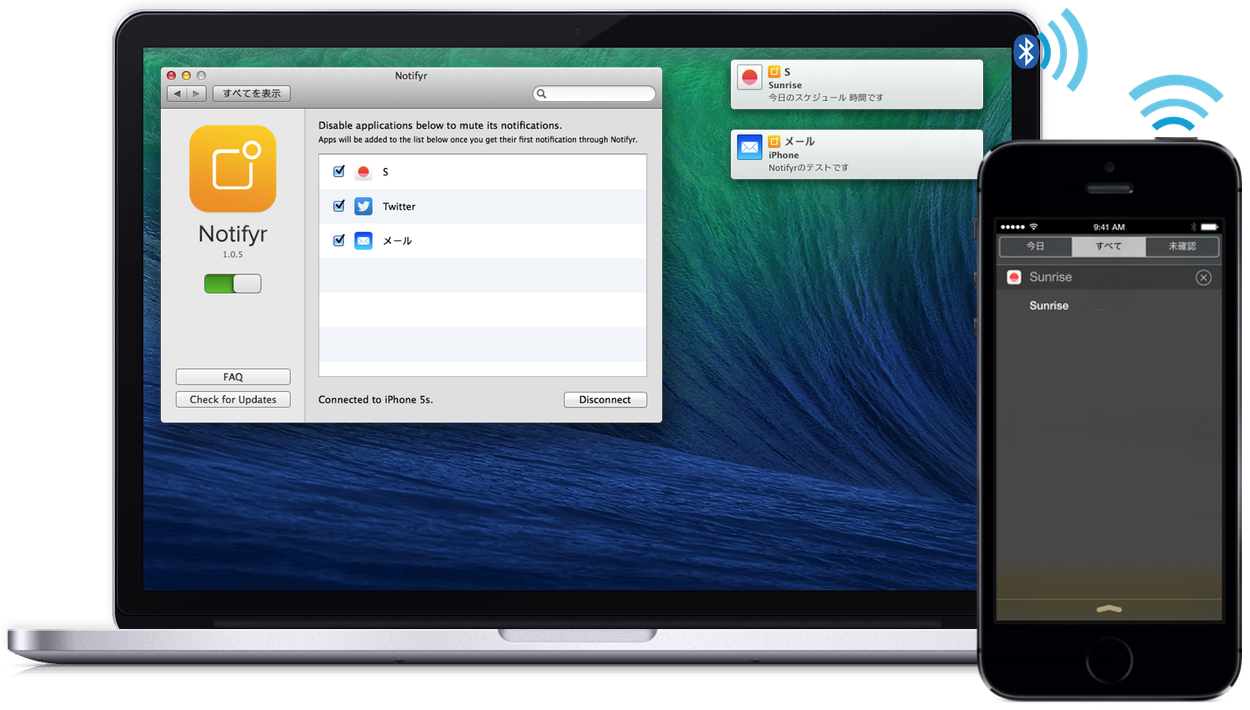Click the large Notifyr app icon

(x=233, y=168)
